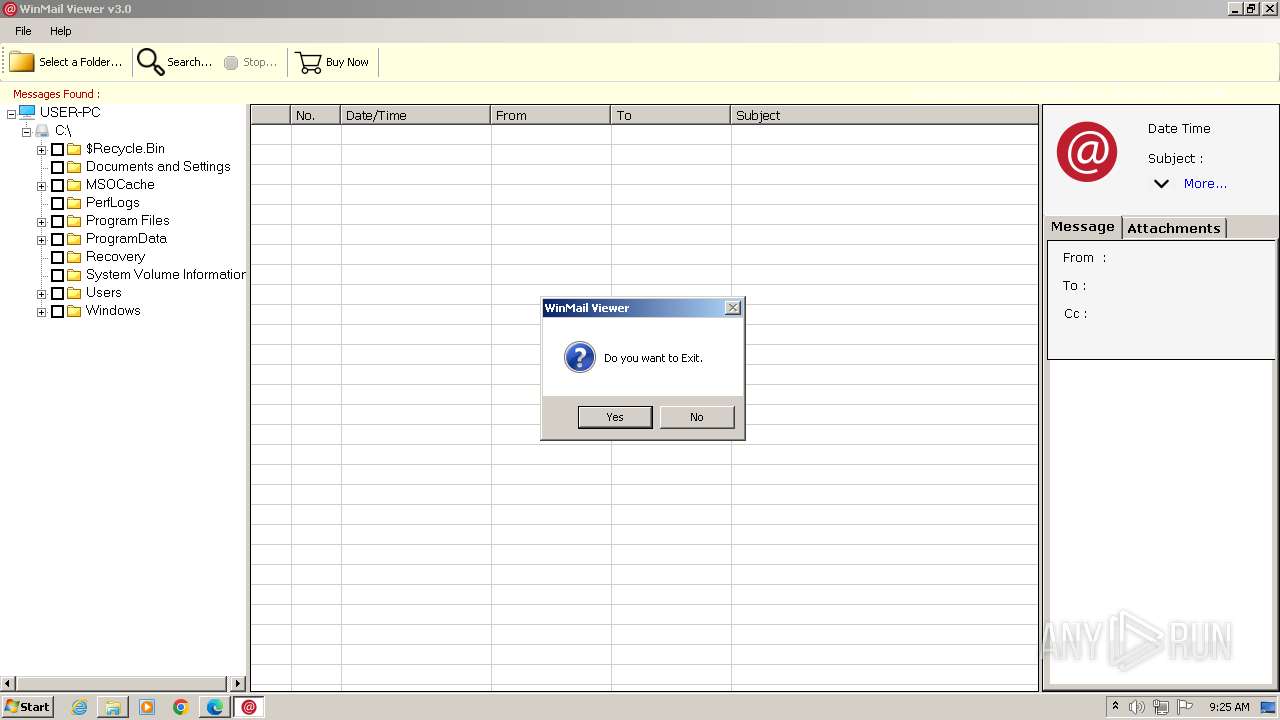Sort by the From column header
Screen dimensions: 1280x720
(550, 115)
